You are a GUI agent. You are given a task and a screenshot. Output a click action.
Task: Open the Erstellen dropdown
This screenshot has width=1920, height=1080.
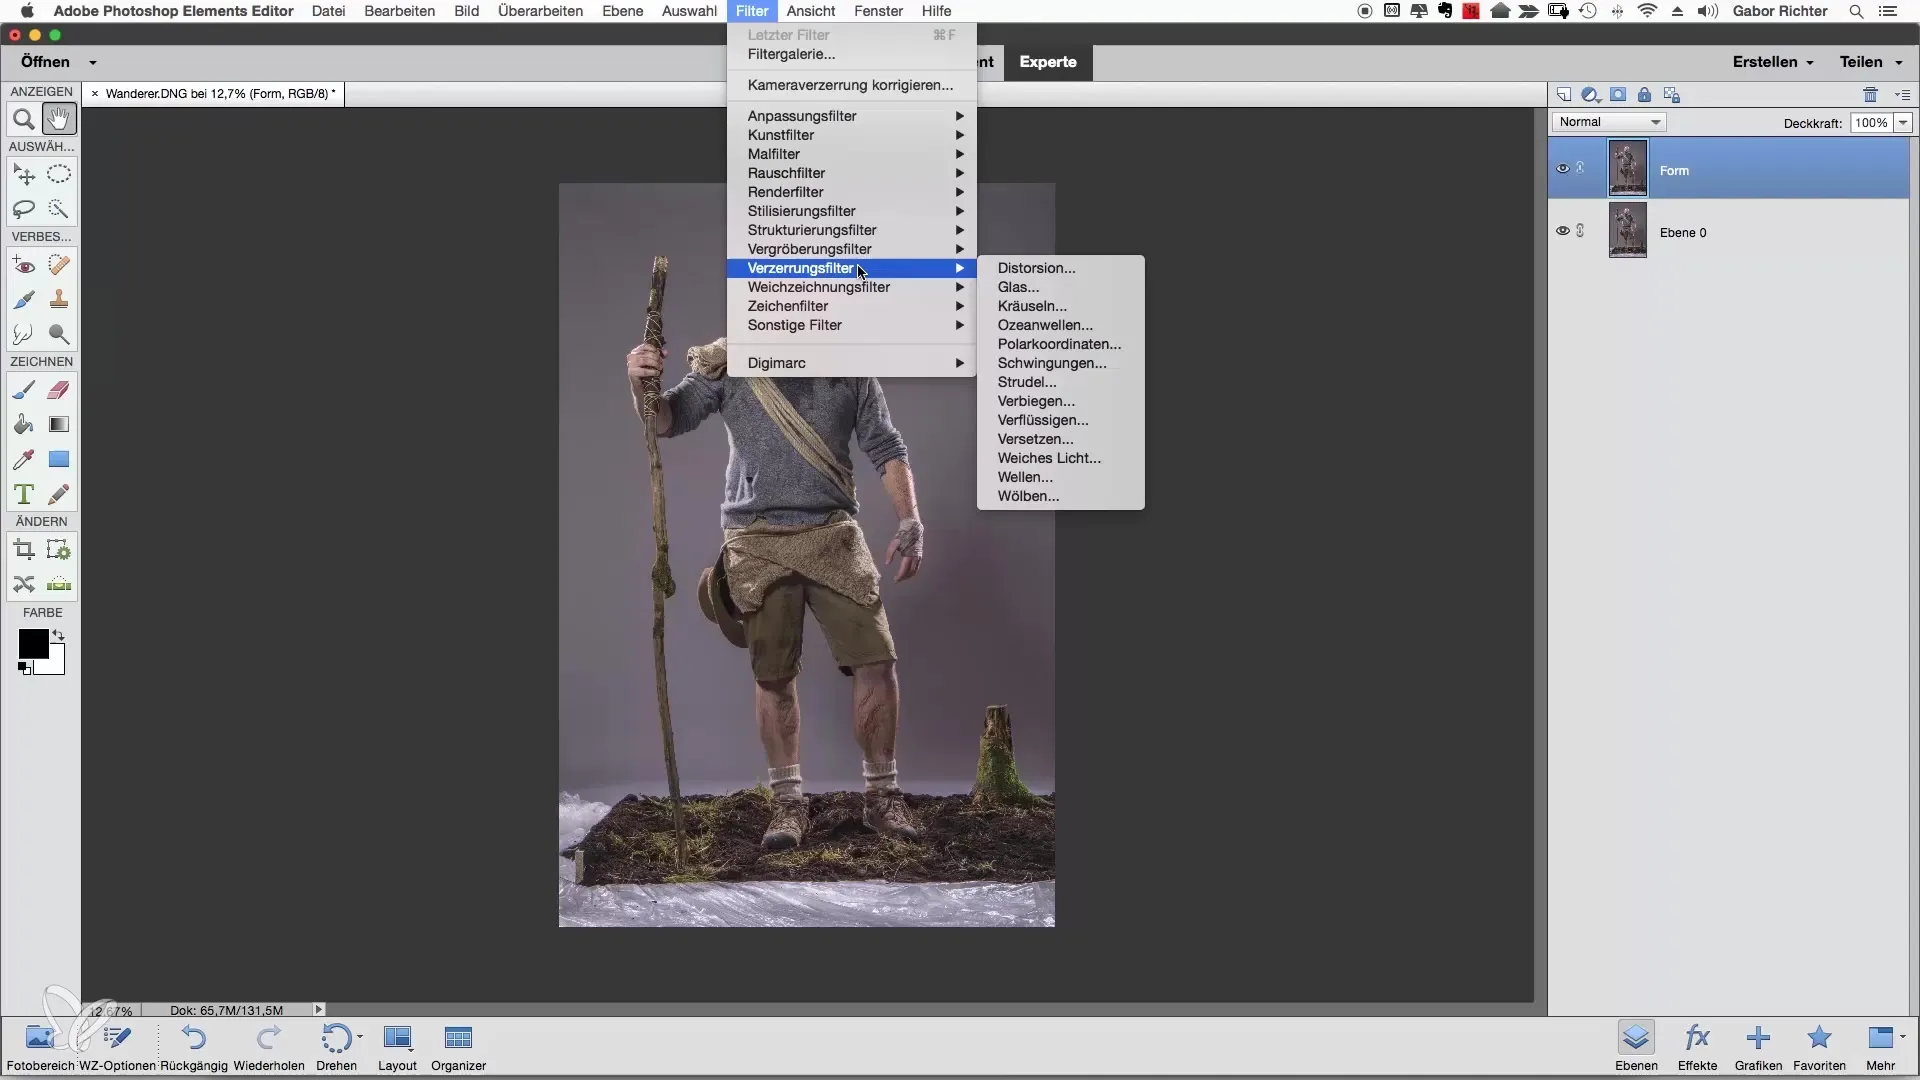[1772, 62]
